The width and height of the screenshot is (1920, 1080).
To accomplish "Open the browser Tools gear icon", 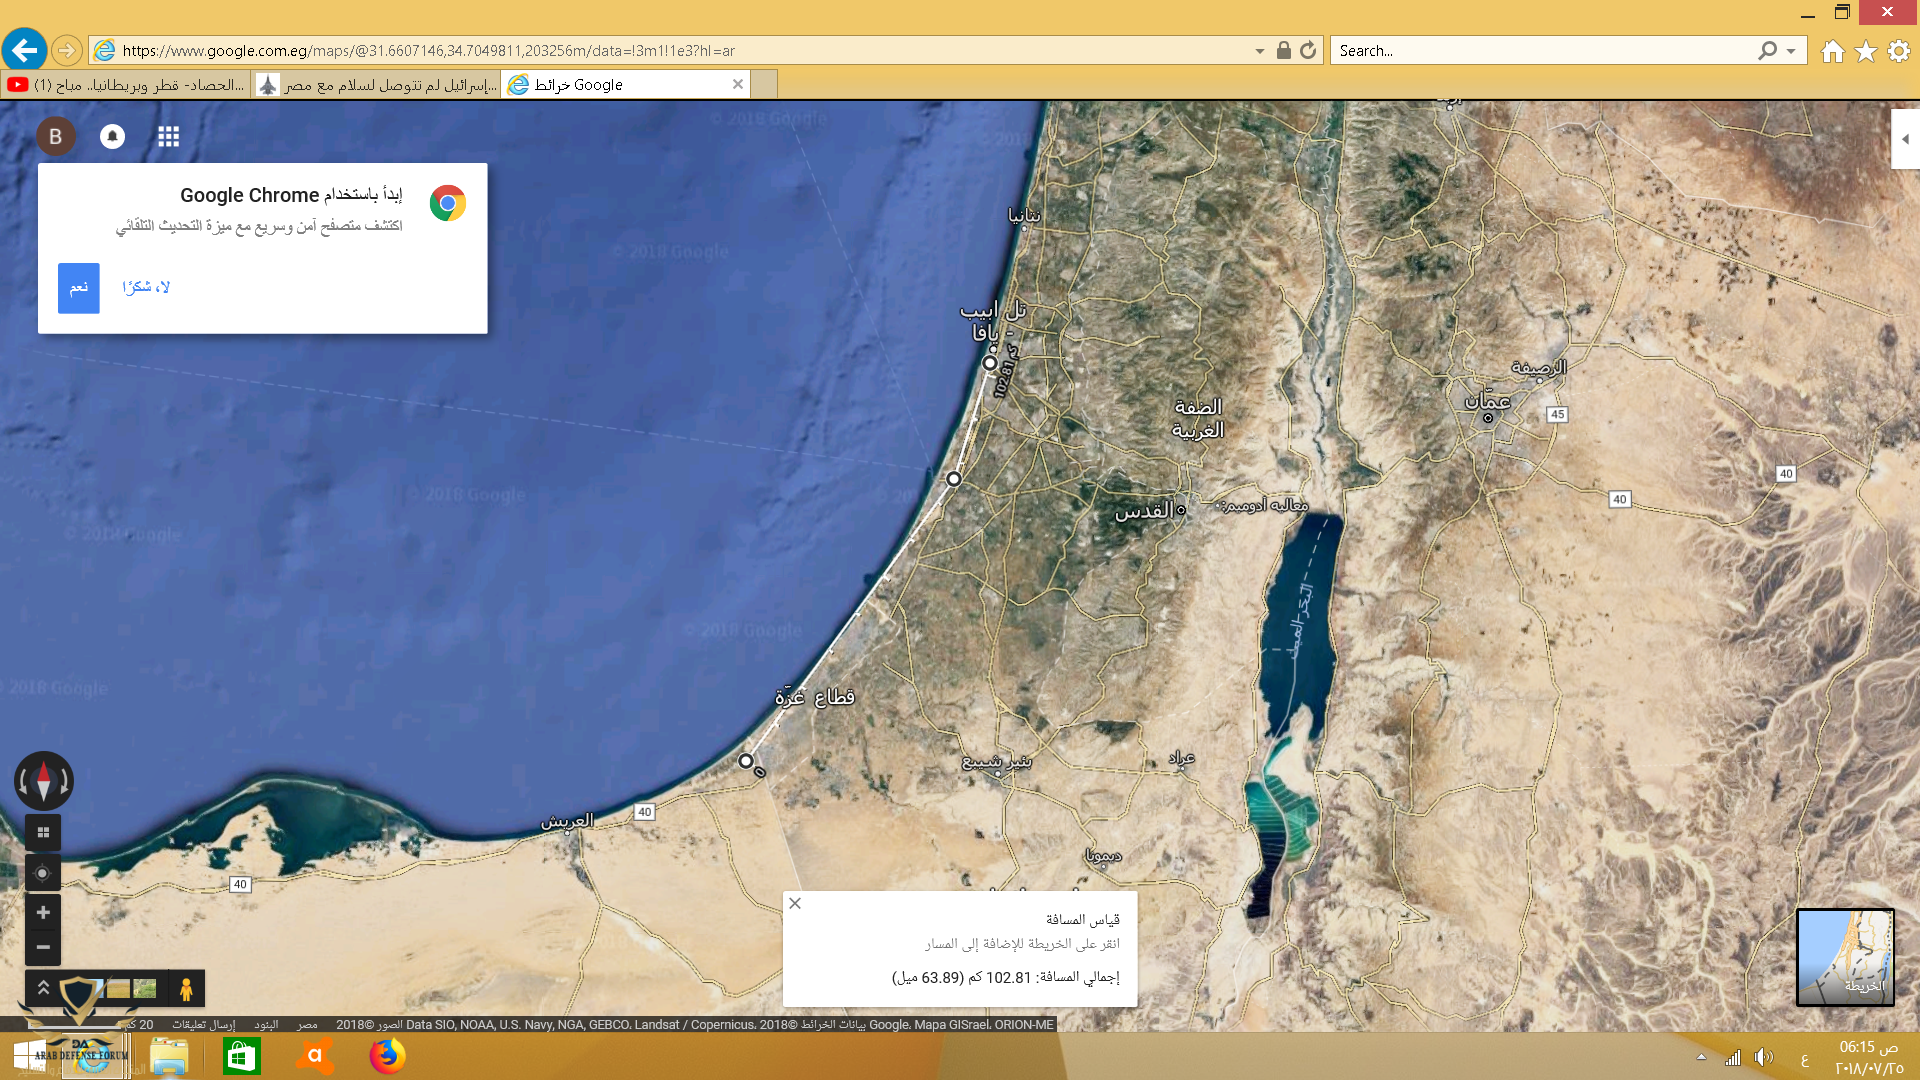I will (1899, 51).
